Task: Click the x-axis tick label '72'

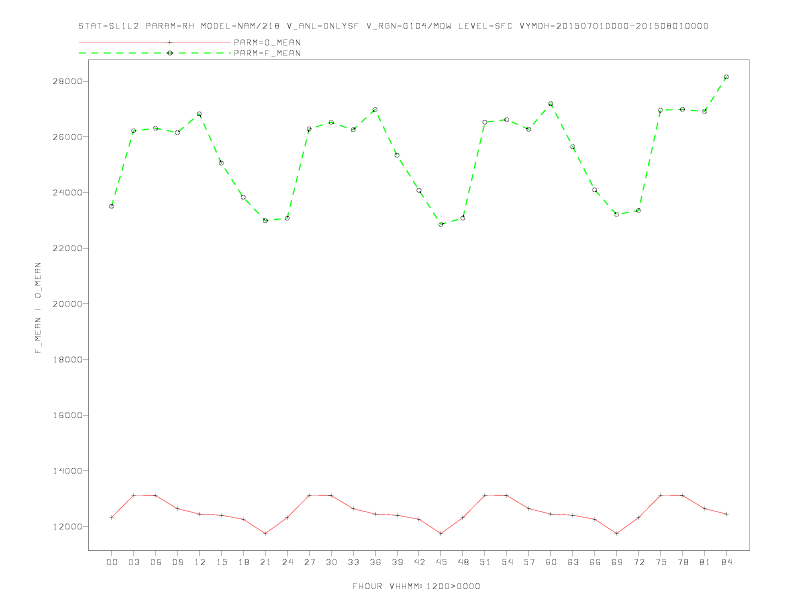Action: point(638,562)
